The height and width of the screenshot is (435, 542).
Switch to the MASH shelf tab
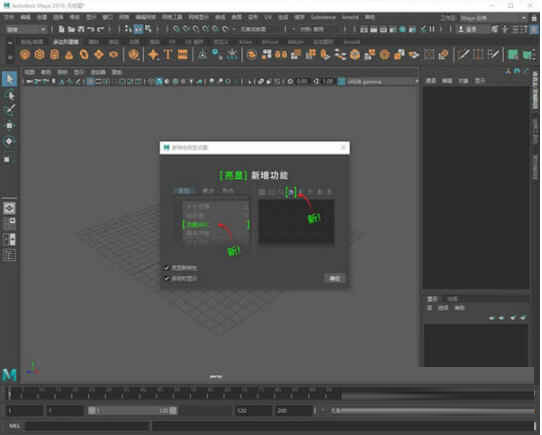click(x=296, y=42)
